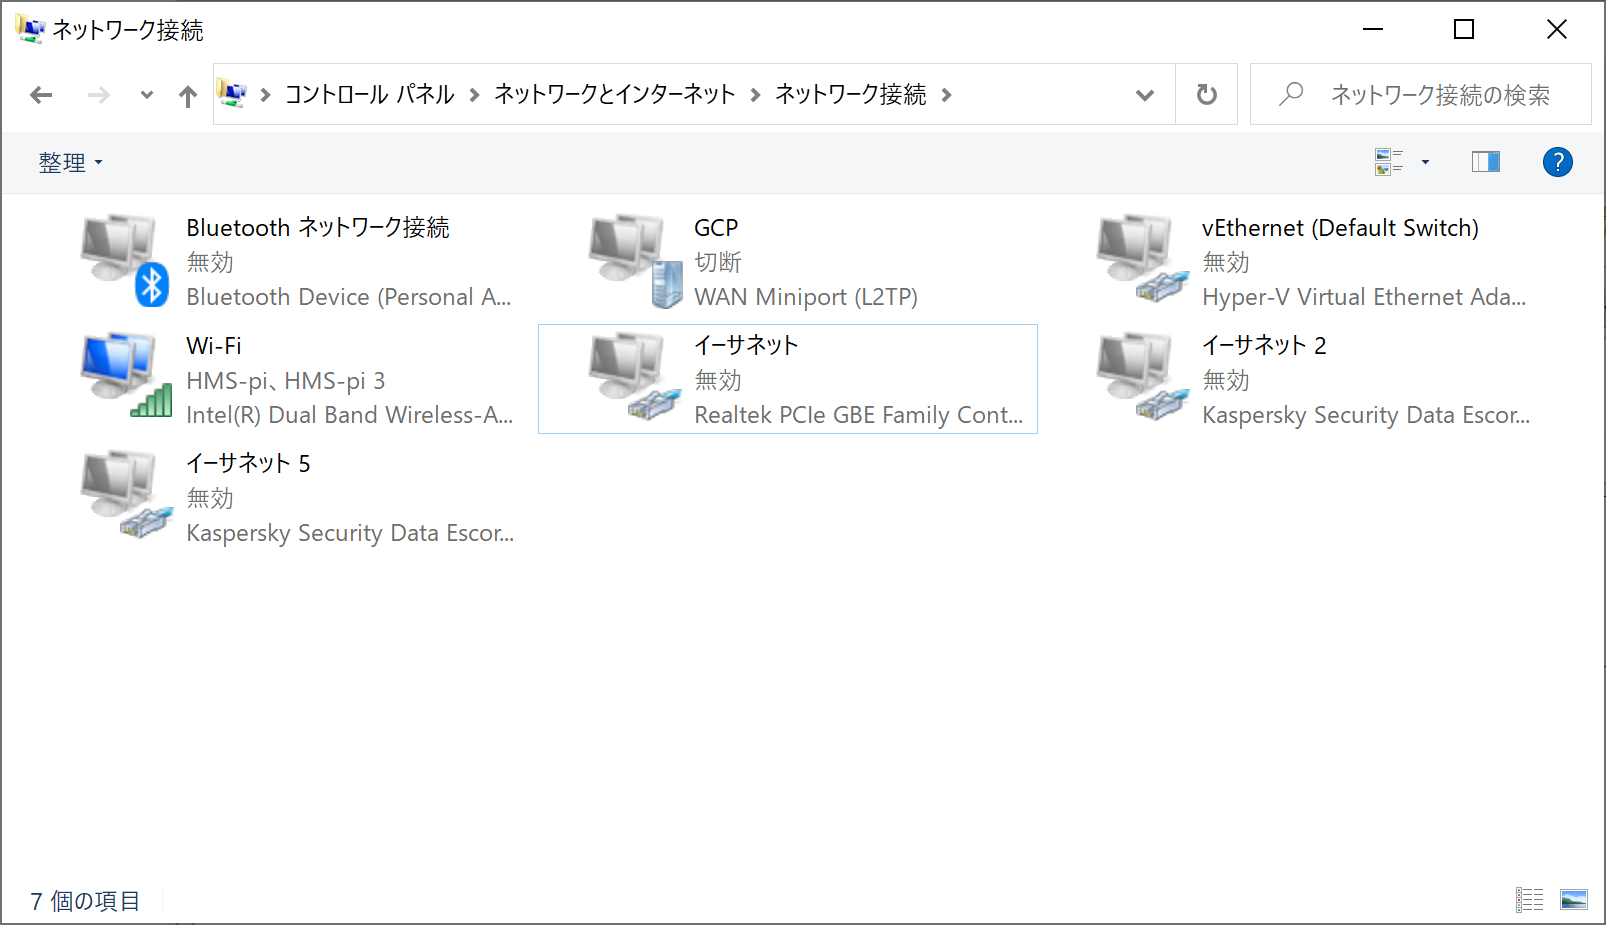Select the Bluetooth ネットワーク接続 adapter icon
Image resolution: width=1606 pixels, height=925 pixels.
[x=120, y=260]
